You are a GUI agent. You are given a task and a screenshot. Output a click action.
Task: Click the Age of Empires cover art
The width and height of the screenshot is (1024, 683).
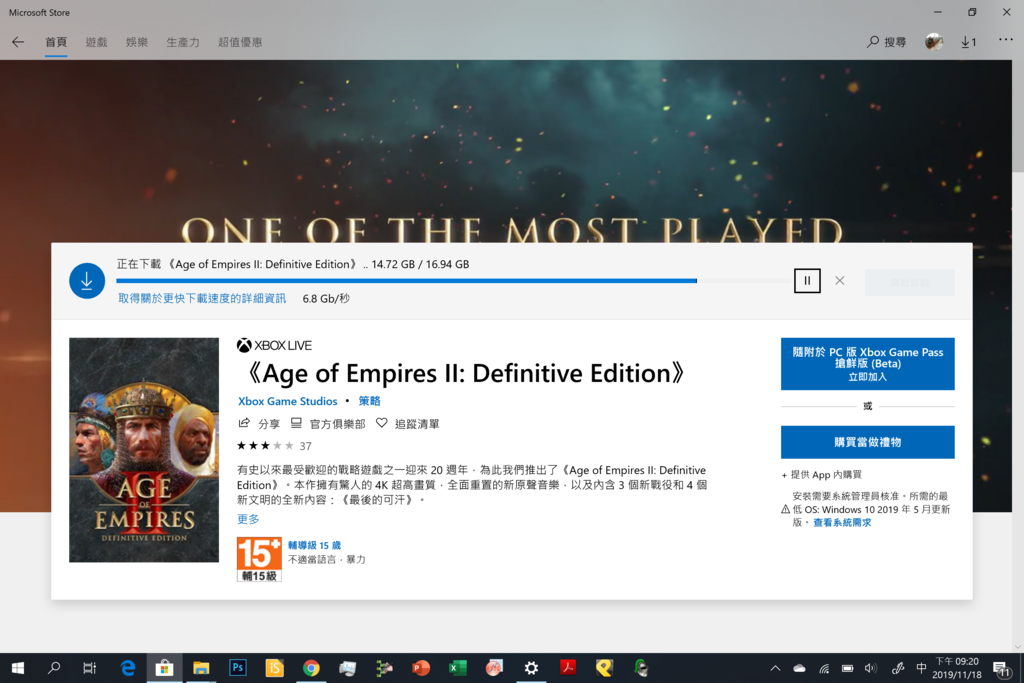pyautogui.click(x=144, y=450)
